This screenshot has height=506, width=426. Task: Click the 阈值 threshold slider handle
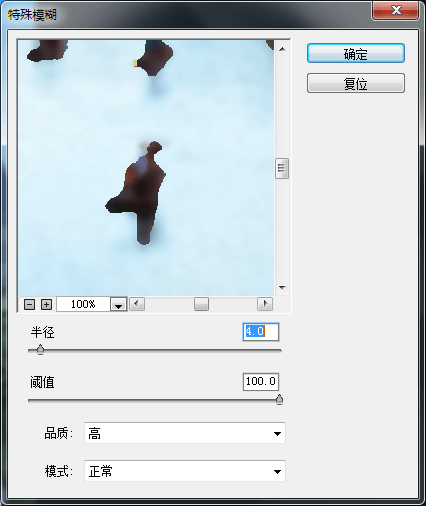click(279, 399)
